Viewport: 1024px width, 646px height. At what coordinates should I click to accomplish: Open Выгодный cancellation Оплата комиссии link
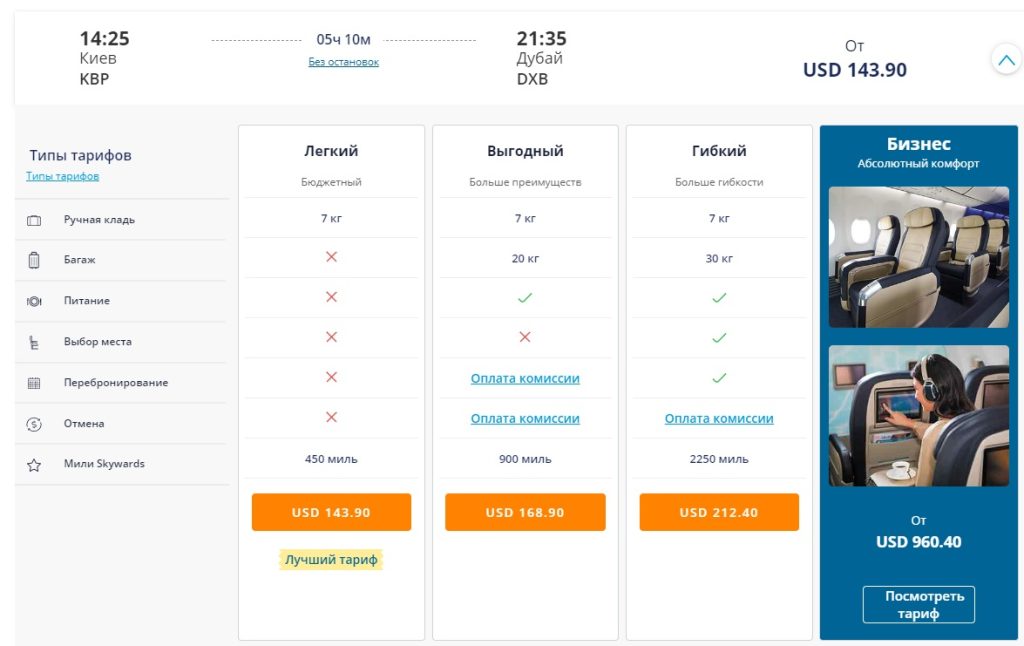(525, 419)
